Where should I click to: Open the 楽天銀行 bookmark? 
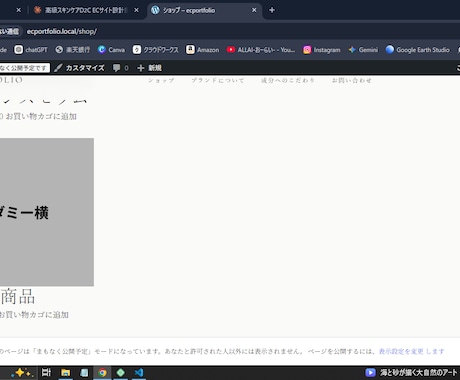click(73, 50)
